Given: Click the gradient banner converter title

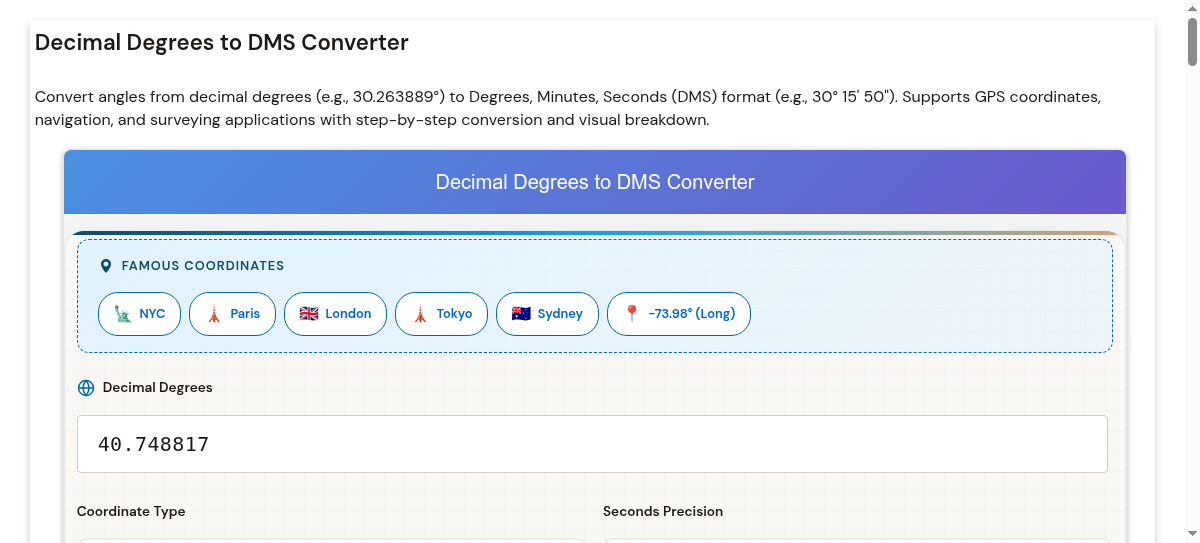Looking at the screenshot, I should pyautogui.click(x=595, y=182).
